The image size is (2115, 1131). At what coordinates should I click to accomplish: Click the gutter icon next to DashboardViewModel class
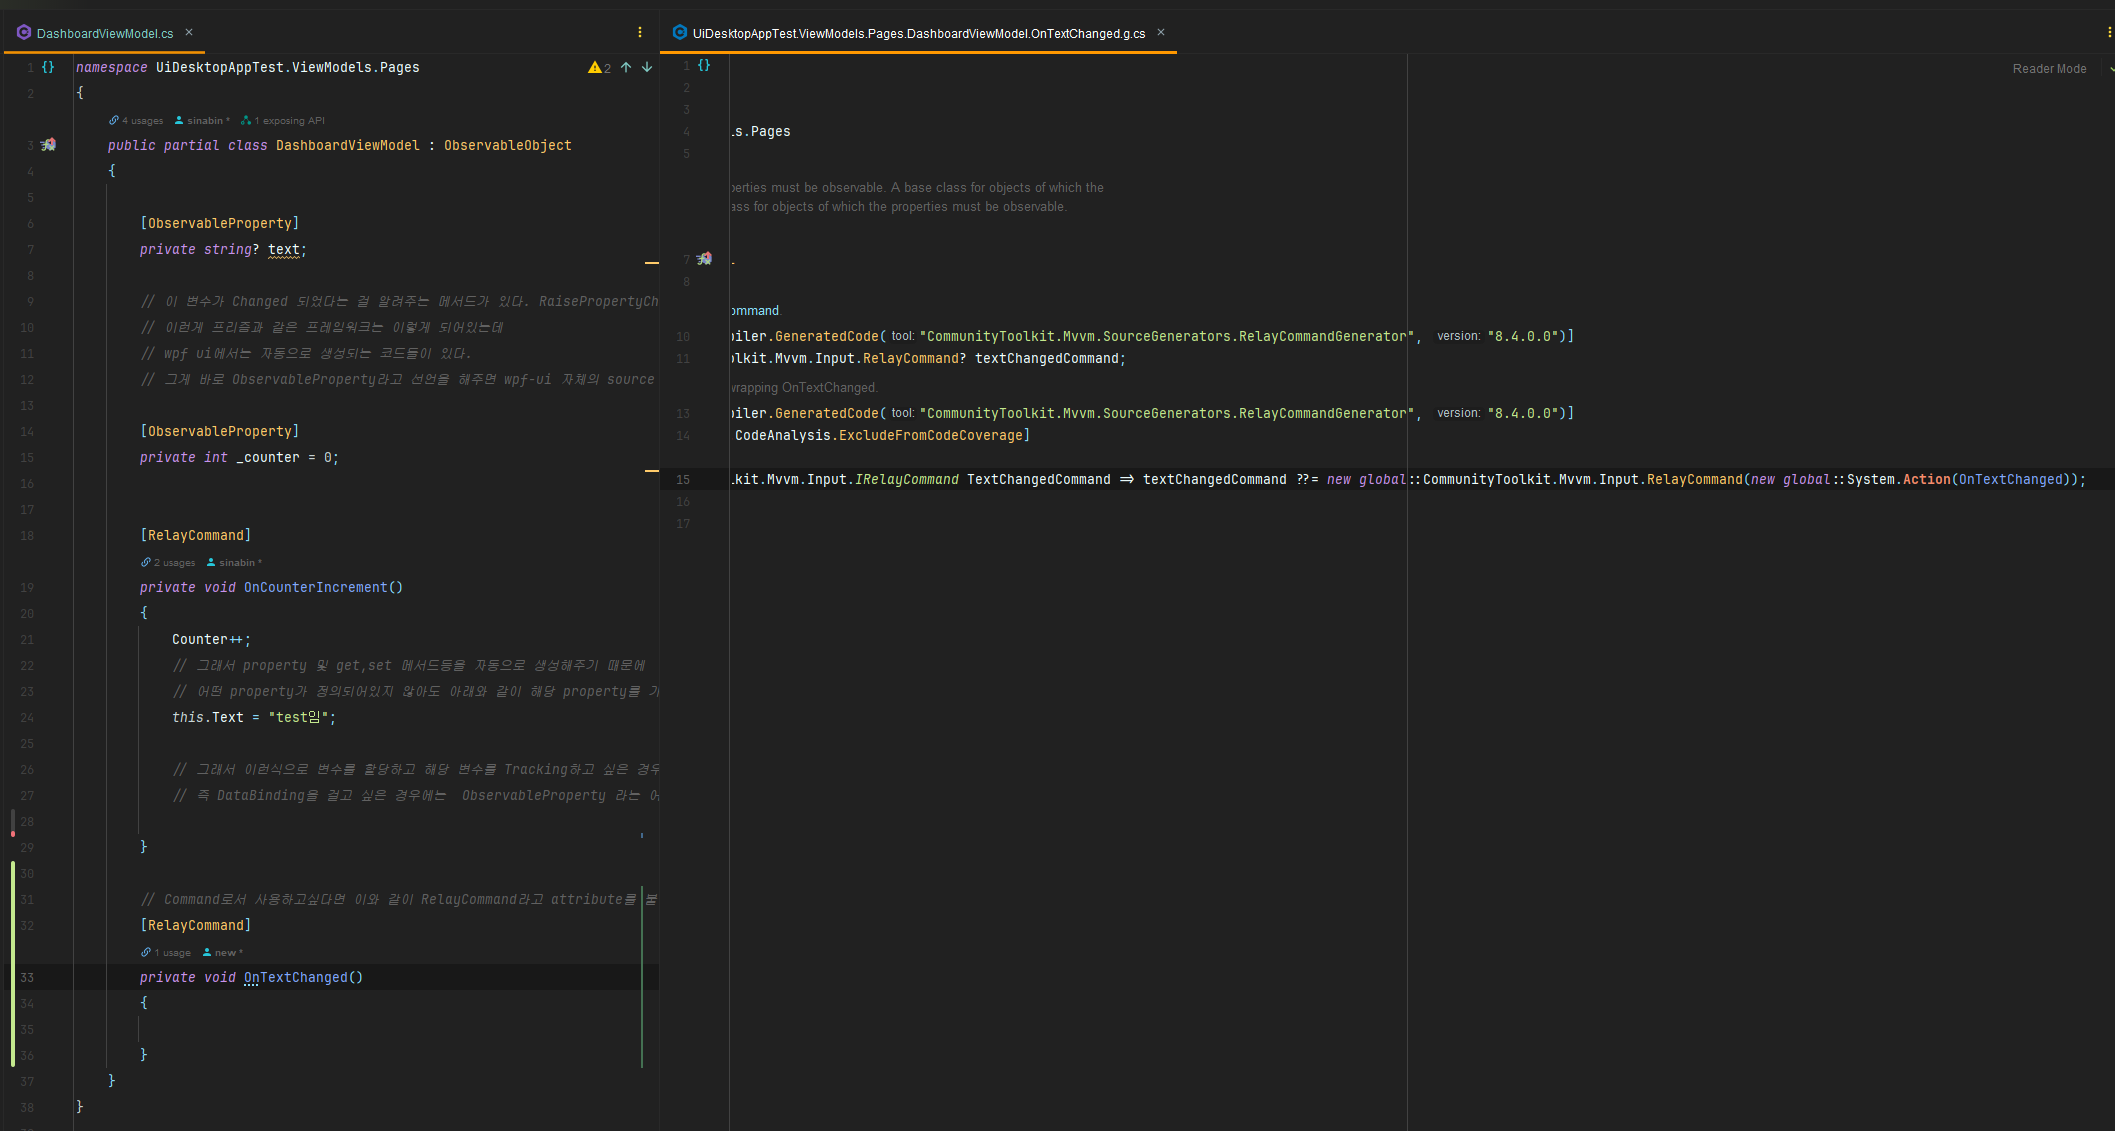[x=48, y=145]
